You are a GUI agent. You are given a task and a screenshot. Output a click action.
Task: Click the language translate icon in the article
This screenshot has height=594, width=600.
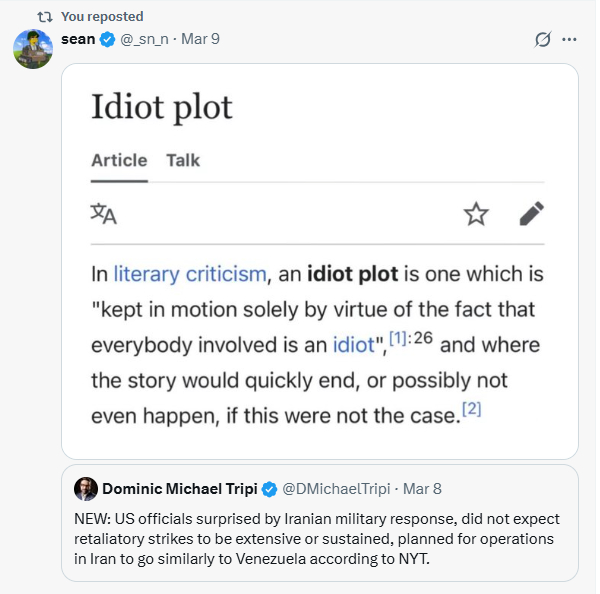click(x=103, y=213)
